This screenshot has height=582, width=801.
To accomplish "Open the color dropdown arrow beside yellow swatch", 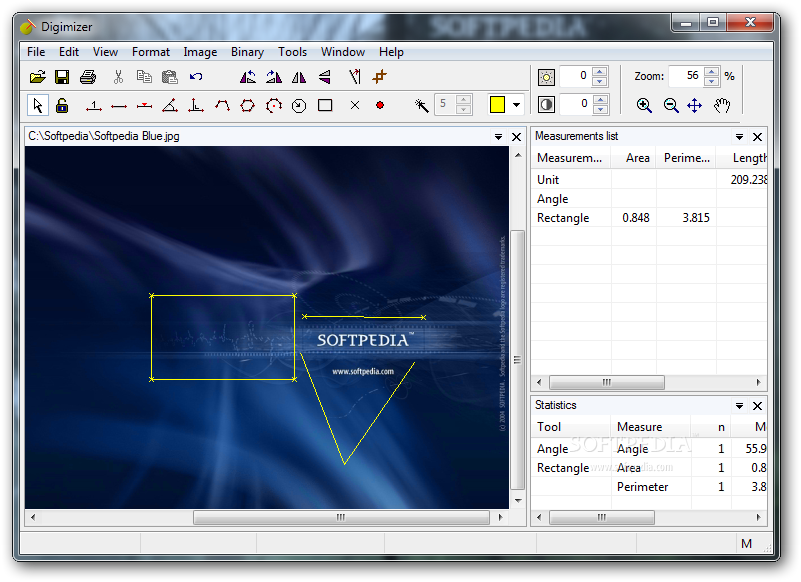I will [x=516, y=105].
